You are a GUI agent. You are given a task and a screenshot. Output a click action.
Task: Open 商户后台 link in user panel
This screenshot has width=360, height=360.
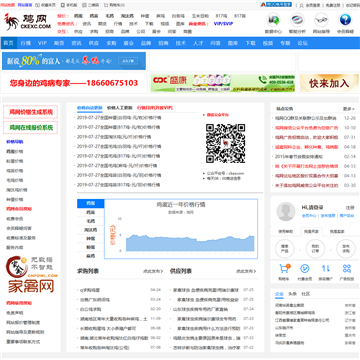pos(347,216)
